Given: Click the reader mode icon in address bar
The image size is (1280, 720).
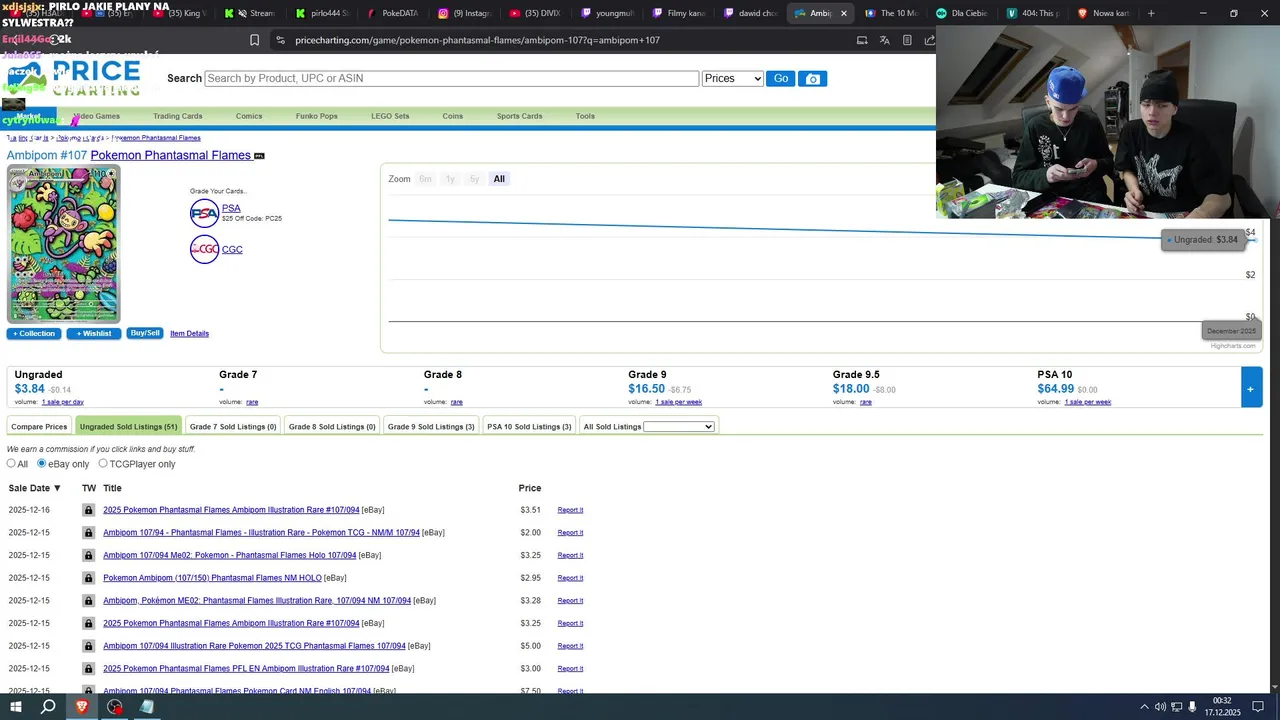Looking at the screenshot, I should pos(907,40).
